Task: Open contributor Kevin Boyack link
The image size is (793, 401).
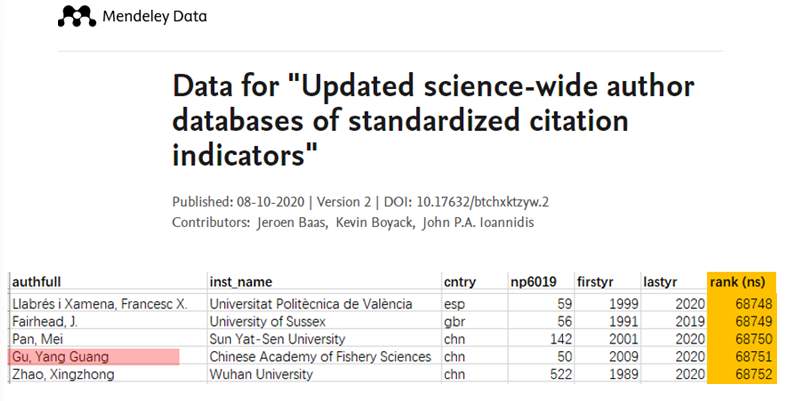Action: pos(374,222)
